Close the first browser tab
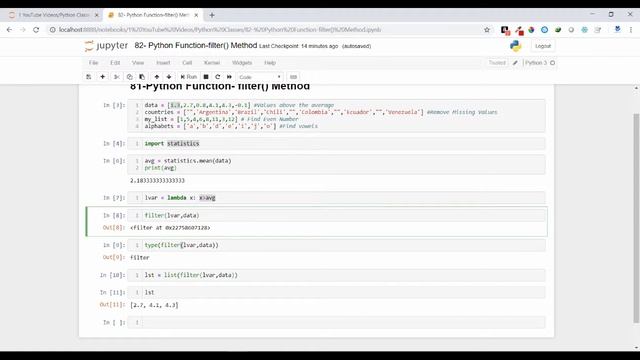Image resolution: width=640 pixels, height=360 pixels. 97,15
